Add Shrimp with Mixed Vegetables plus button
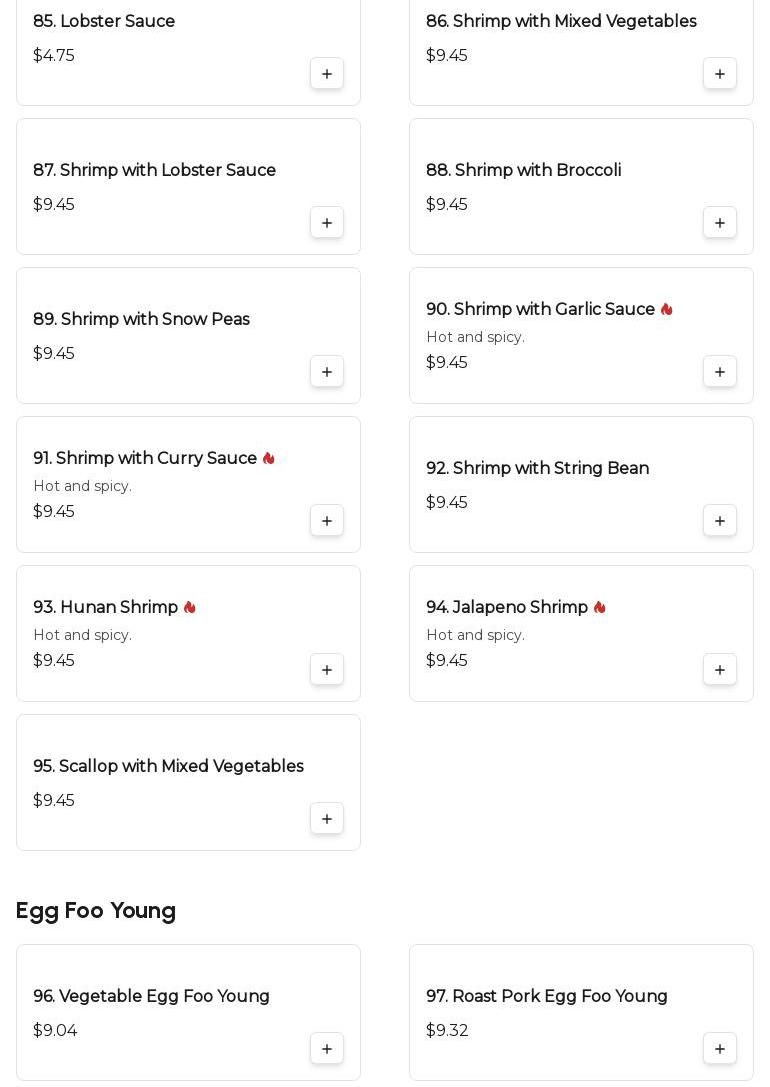Viewport: 770px width, 1087px height. (x=720, y=74)
